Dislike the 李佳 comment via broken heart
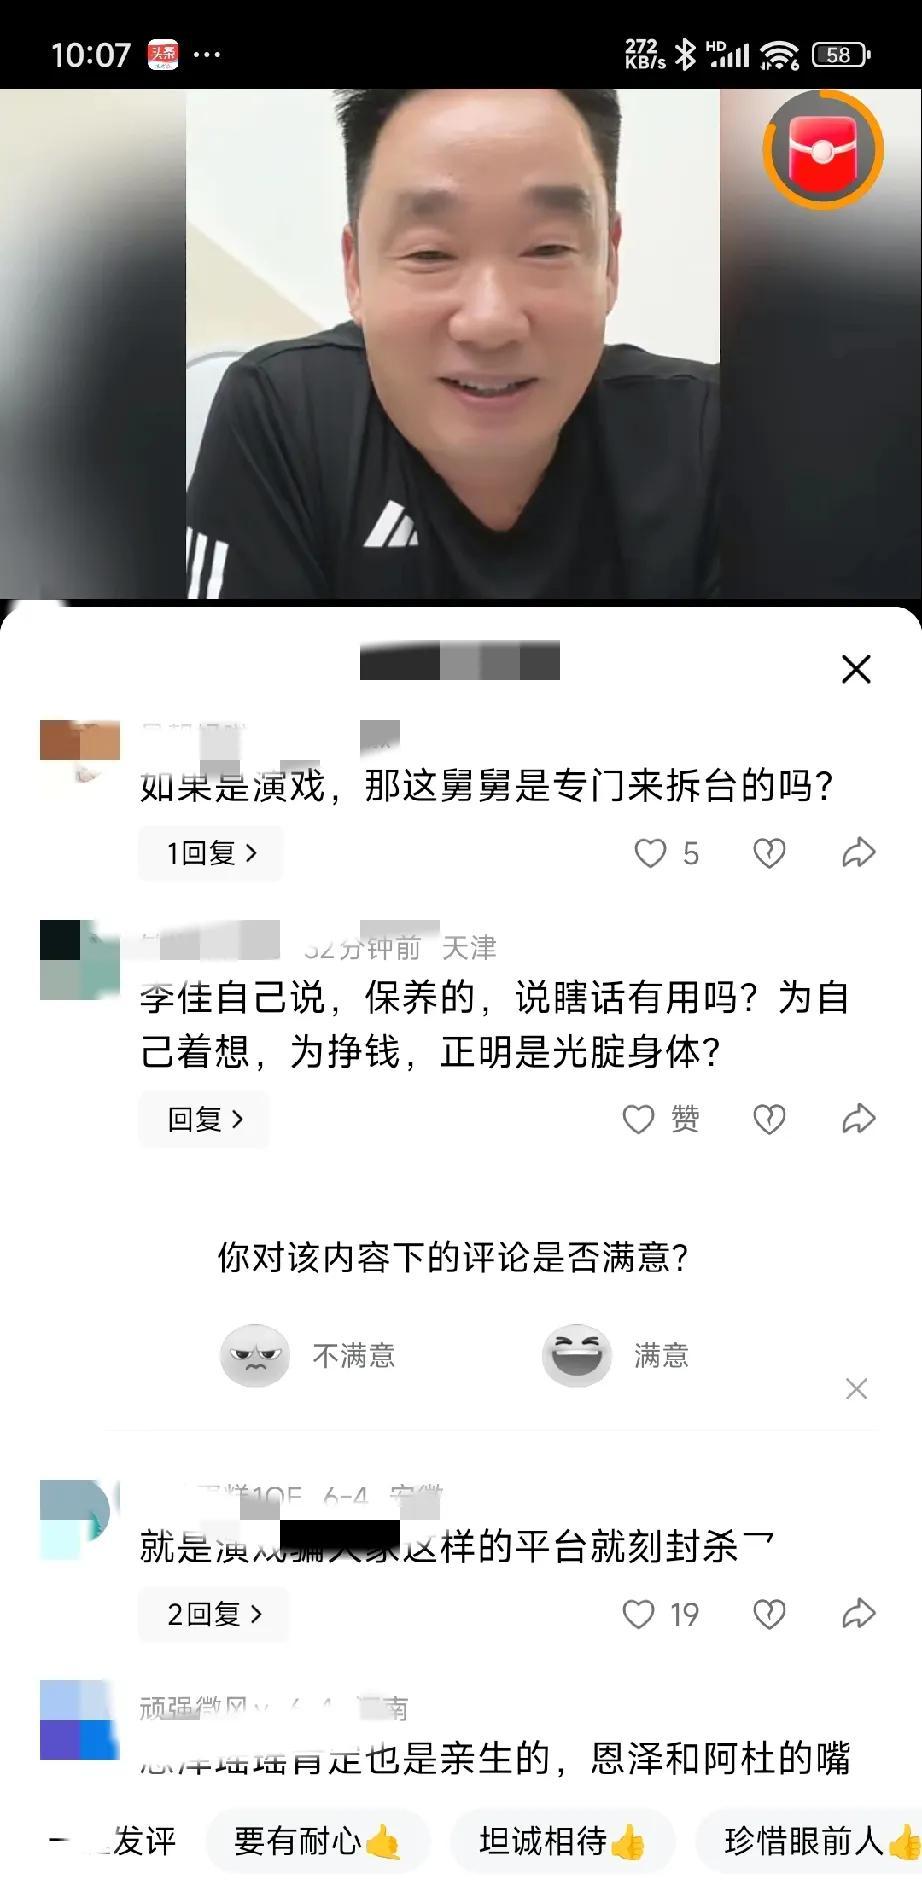This screenshot has width=922, height=1885. click(768, 1119)
